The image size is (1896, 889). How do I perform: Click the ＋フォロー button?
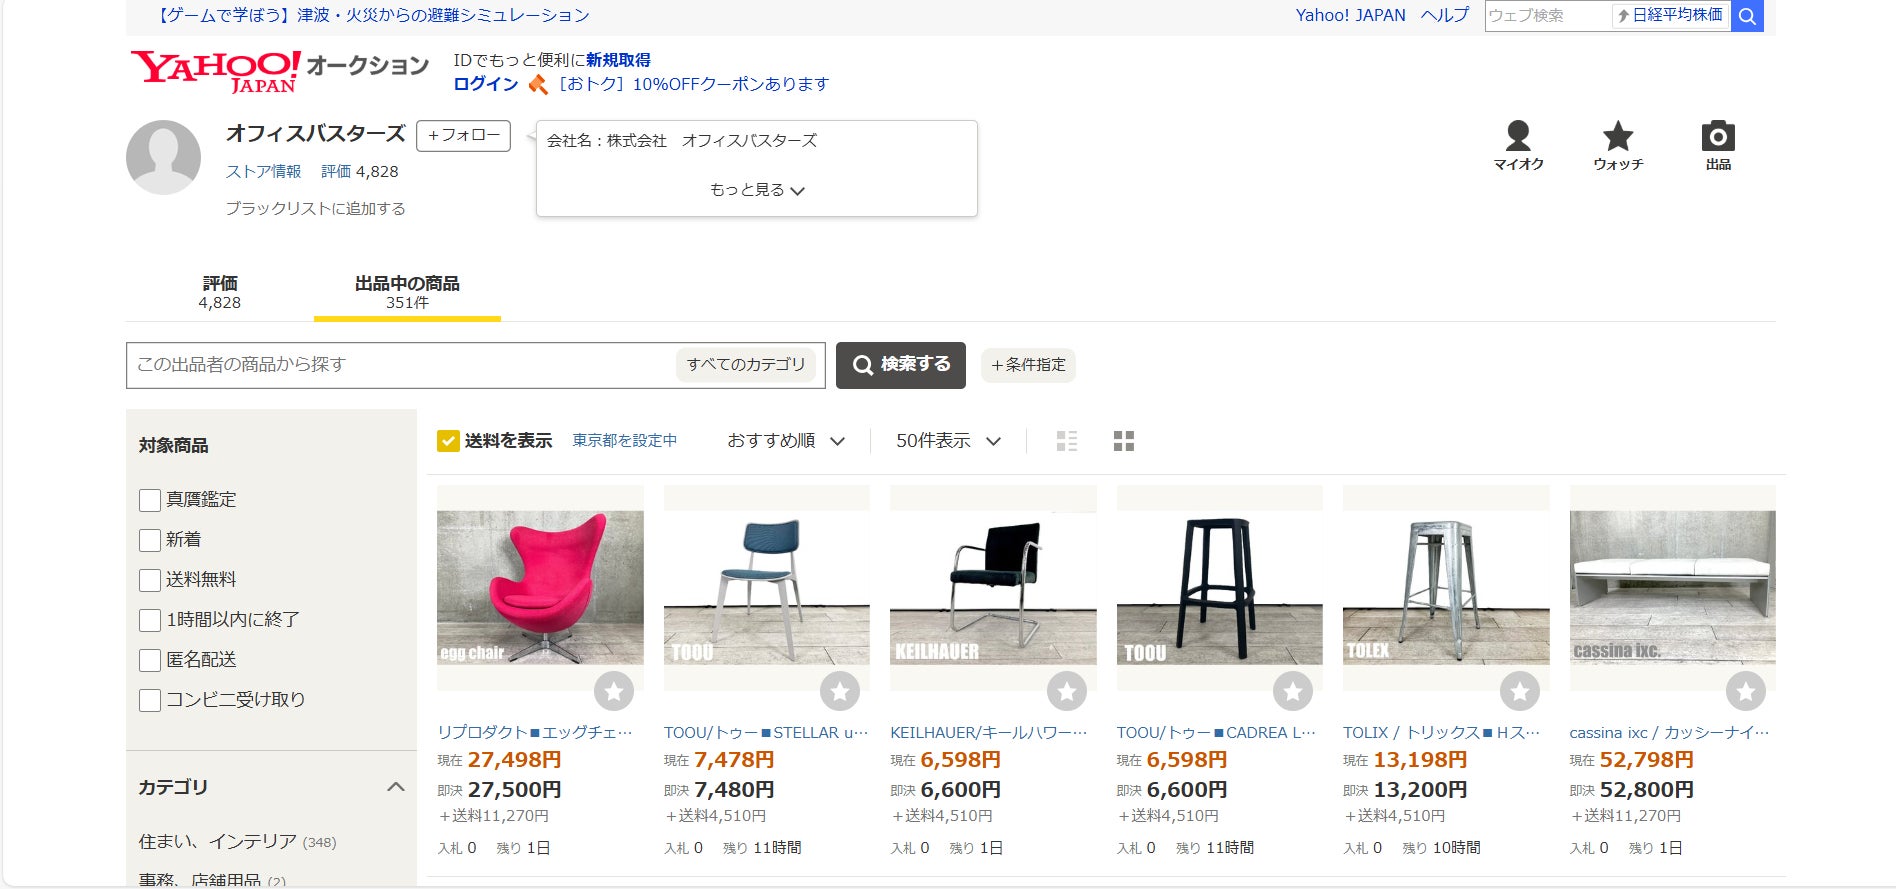pos(463,135)
